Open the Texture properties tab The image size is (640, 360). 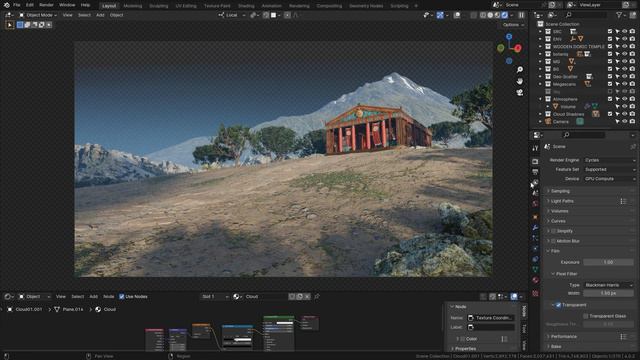click(535, 293)
